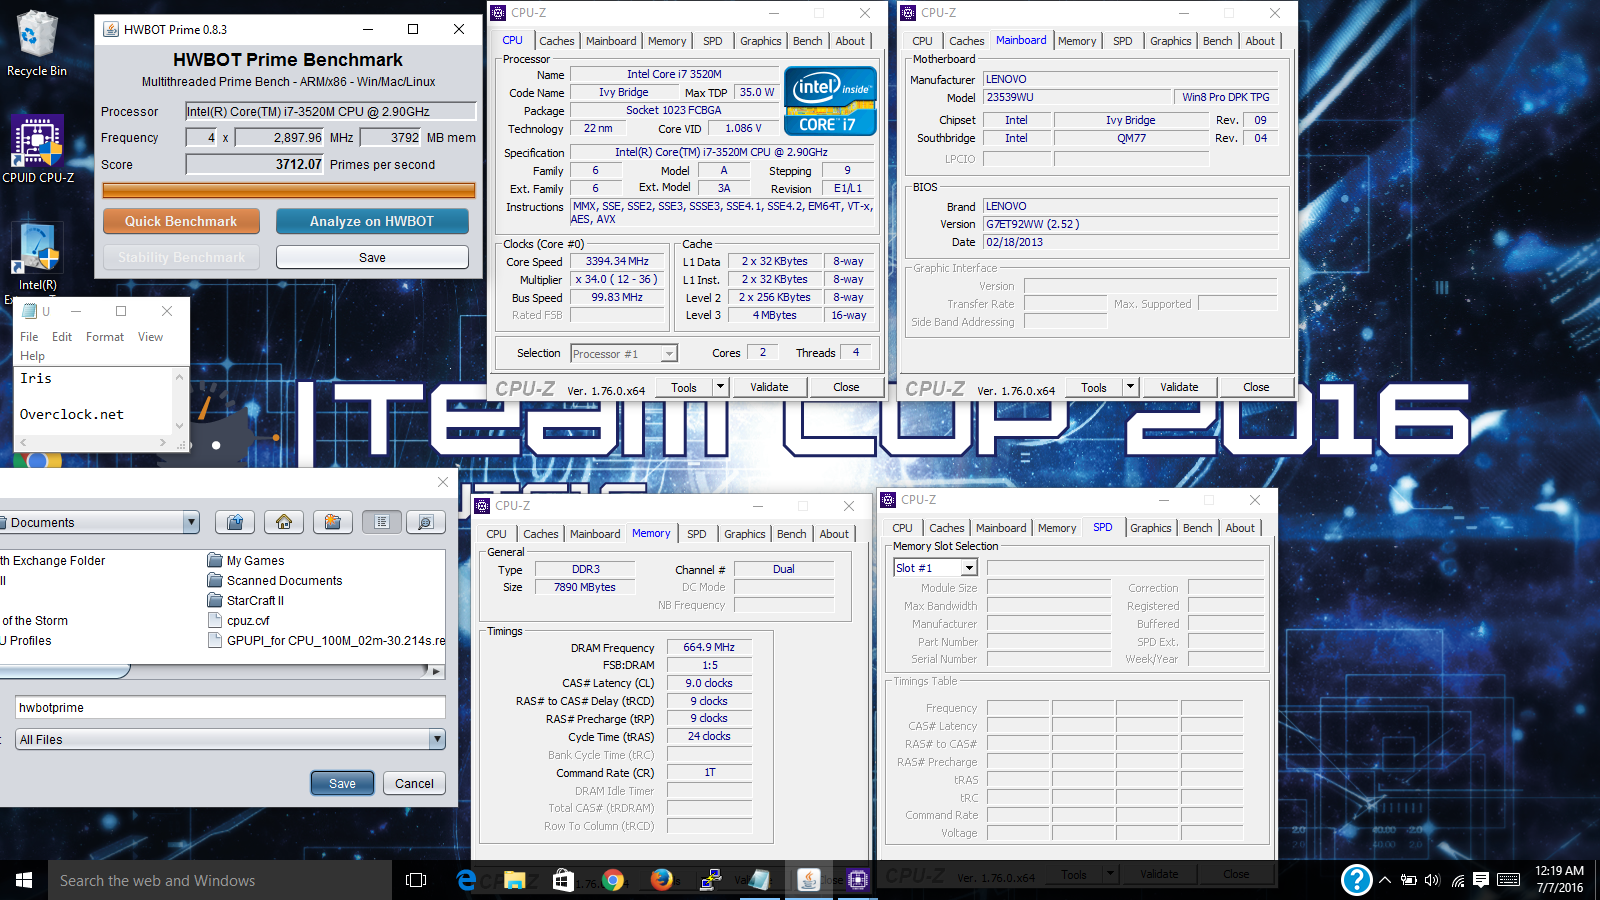
Task: Confirm Save in the file dialog
Action: click(x=342, y=783)
